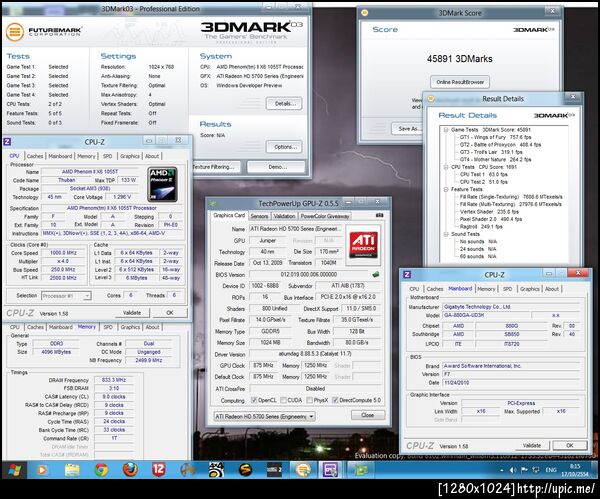600x499 pixels.
Task: Select the 'Pixel Shader 2.0' result row
Action: (491, 219)
